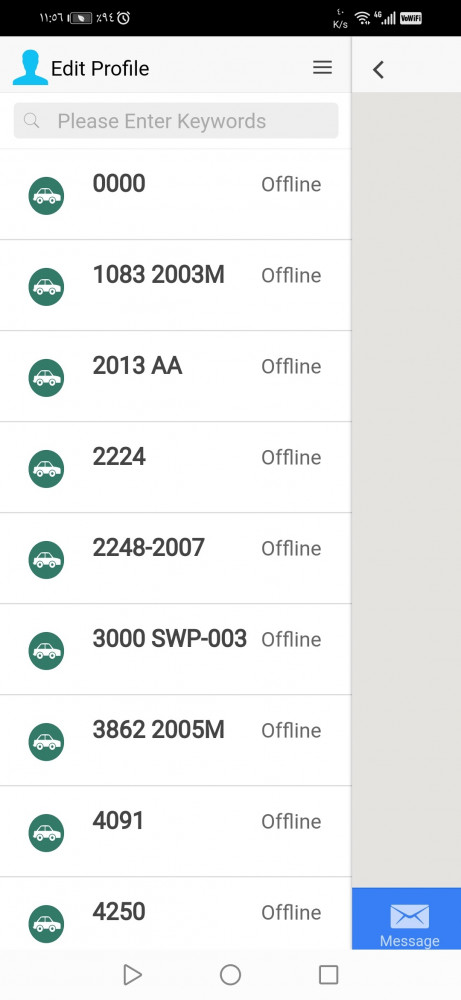Tap the blue profile avatar icon
461x1000 pixels.
[x=30, y=68]
